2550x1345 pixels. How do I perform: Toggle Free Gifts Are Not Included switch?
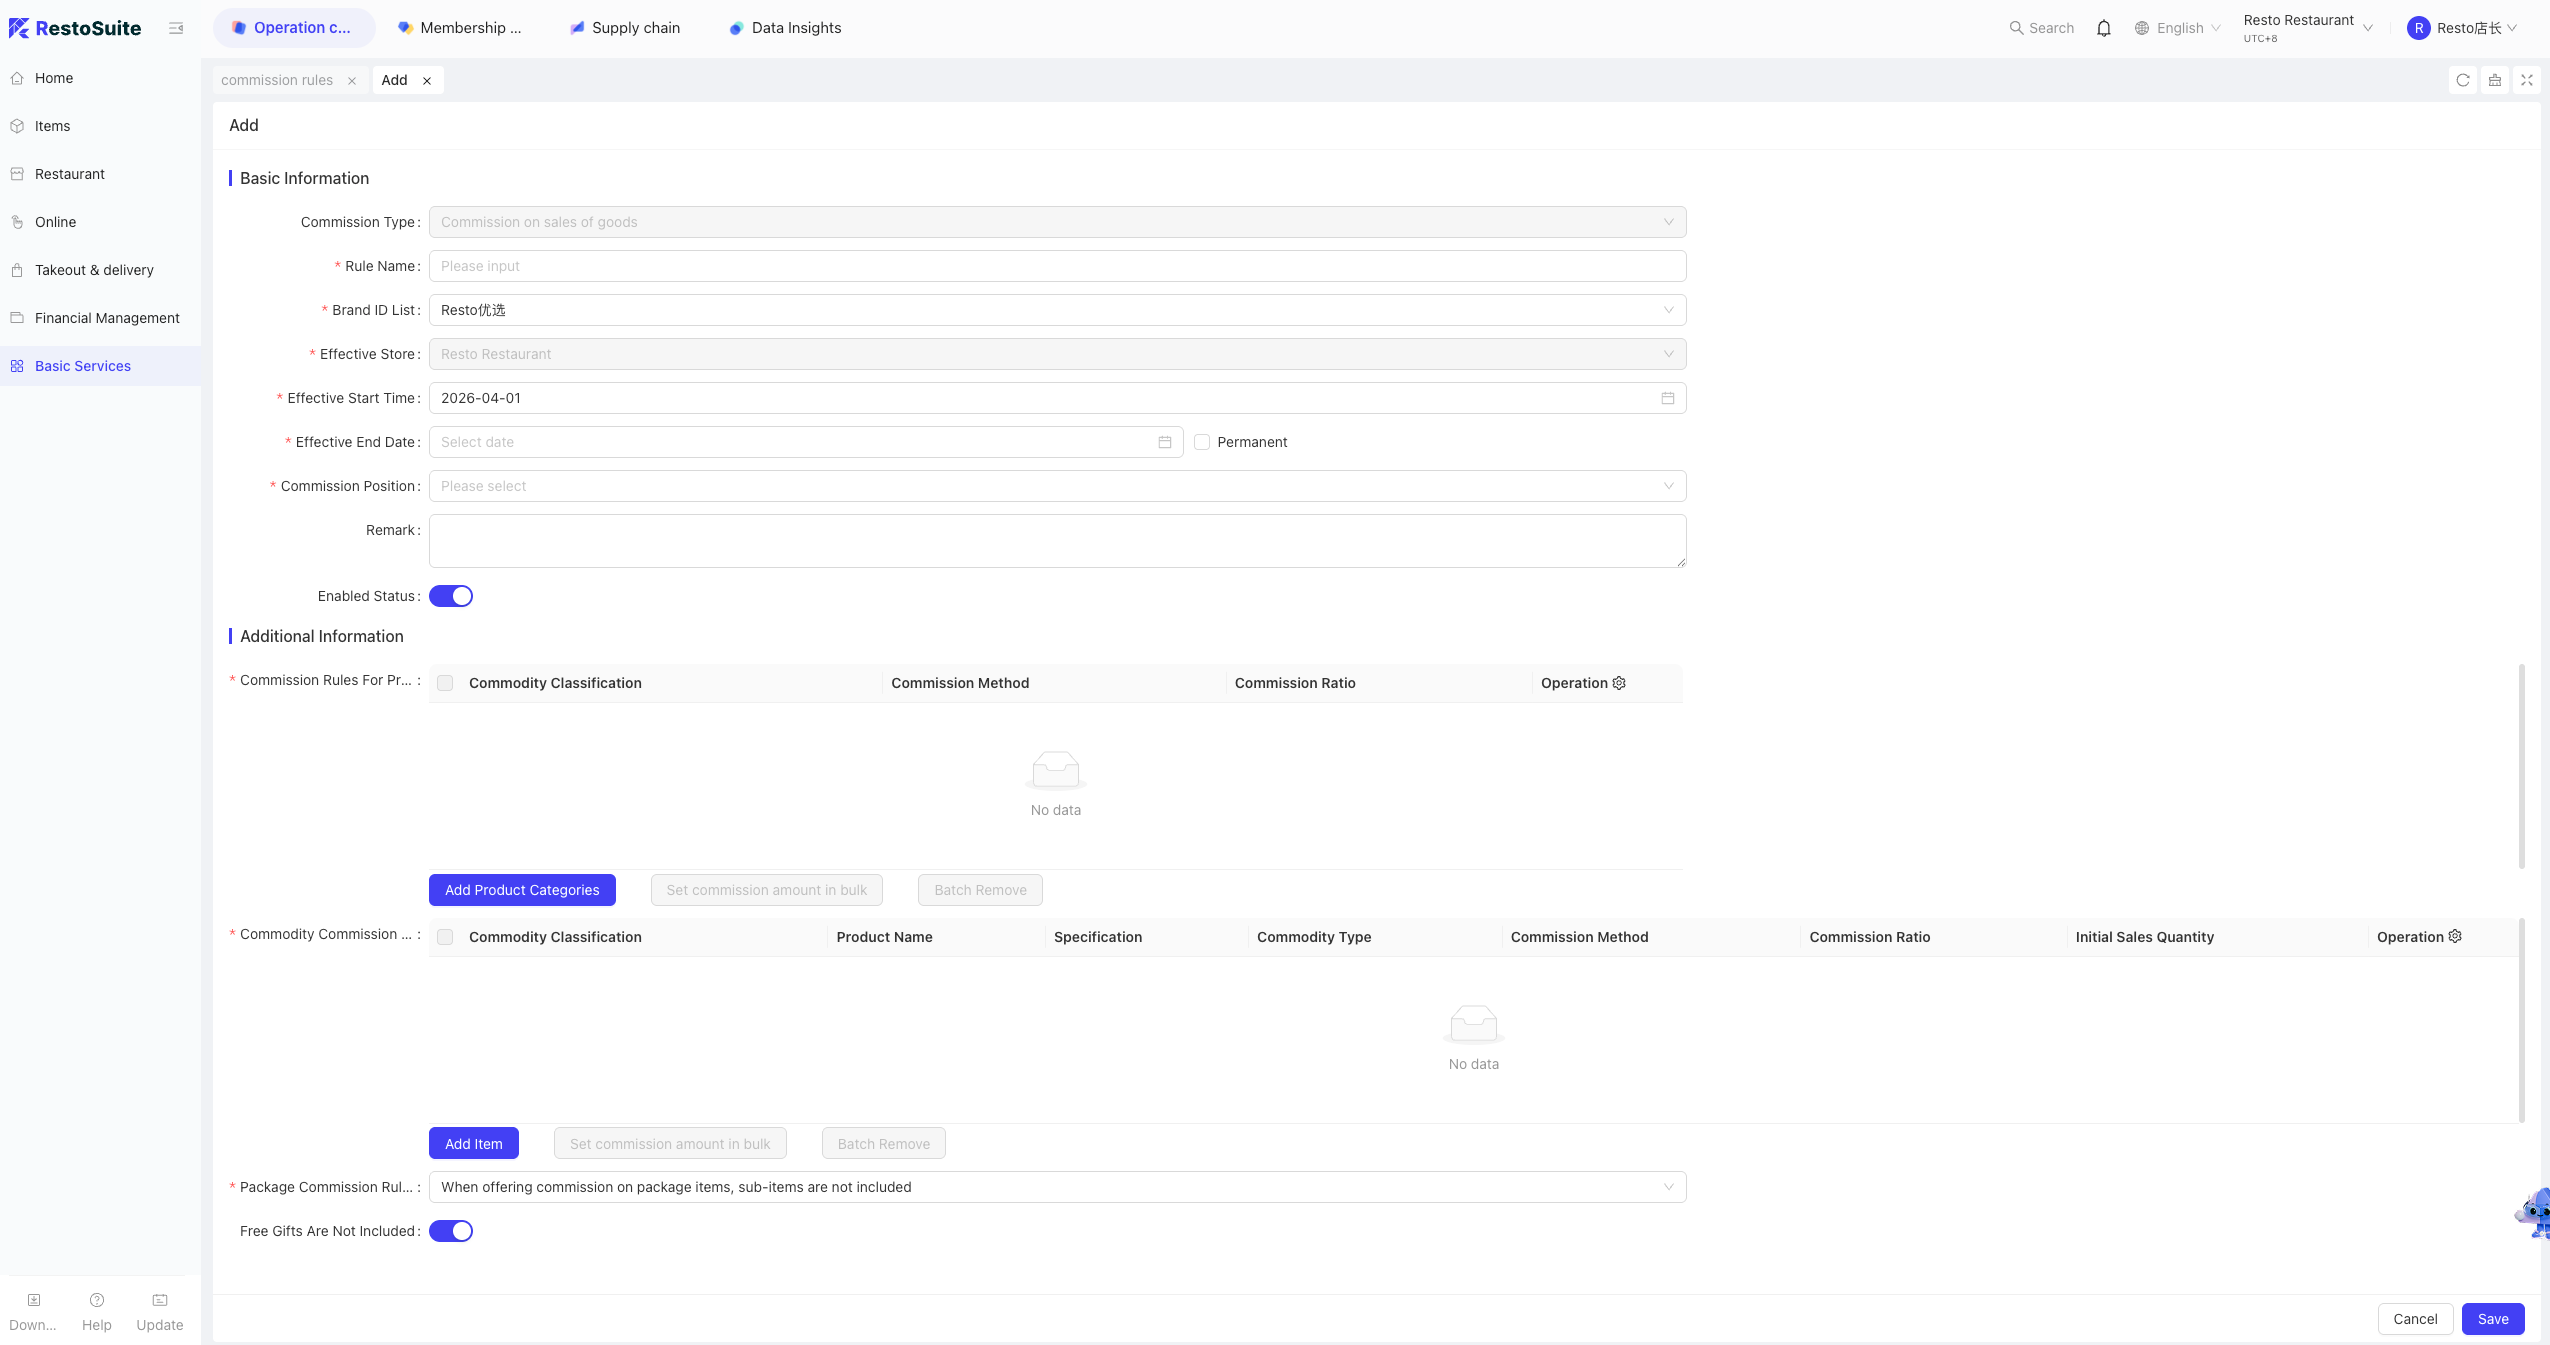451,1231
